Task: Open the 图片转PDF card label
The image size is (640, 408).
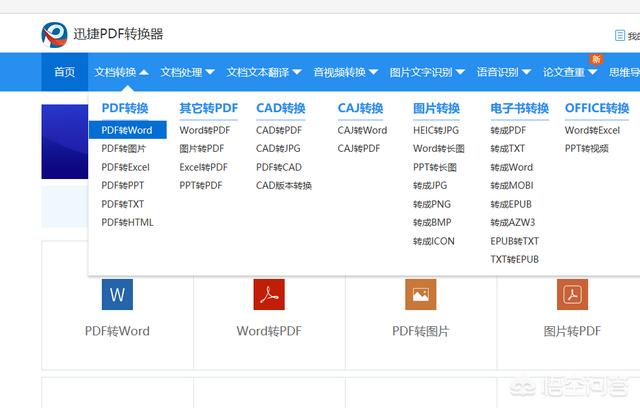Action: click(x=572, y=331)
